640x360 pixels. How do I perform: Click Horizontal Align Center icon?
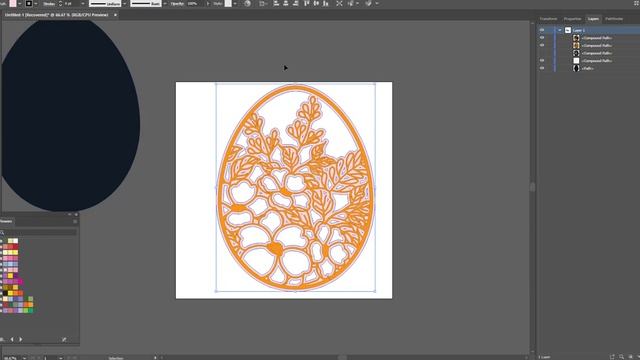point(286,3)
